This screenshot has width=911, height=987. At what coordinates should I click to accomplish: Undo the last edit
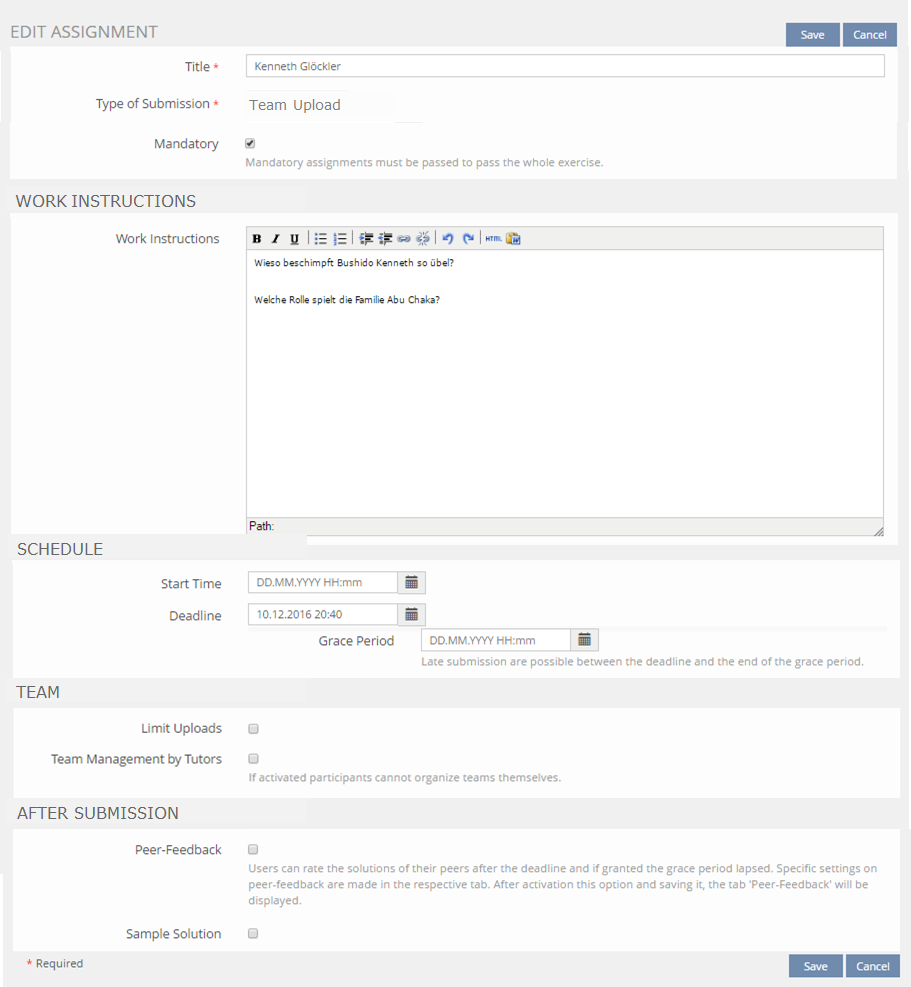(x=448, y=239)
